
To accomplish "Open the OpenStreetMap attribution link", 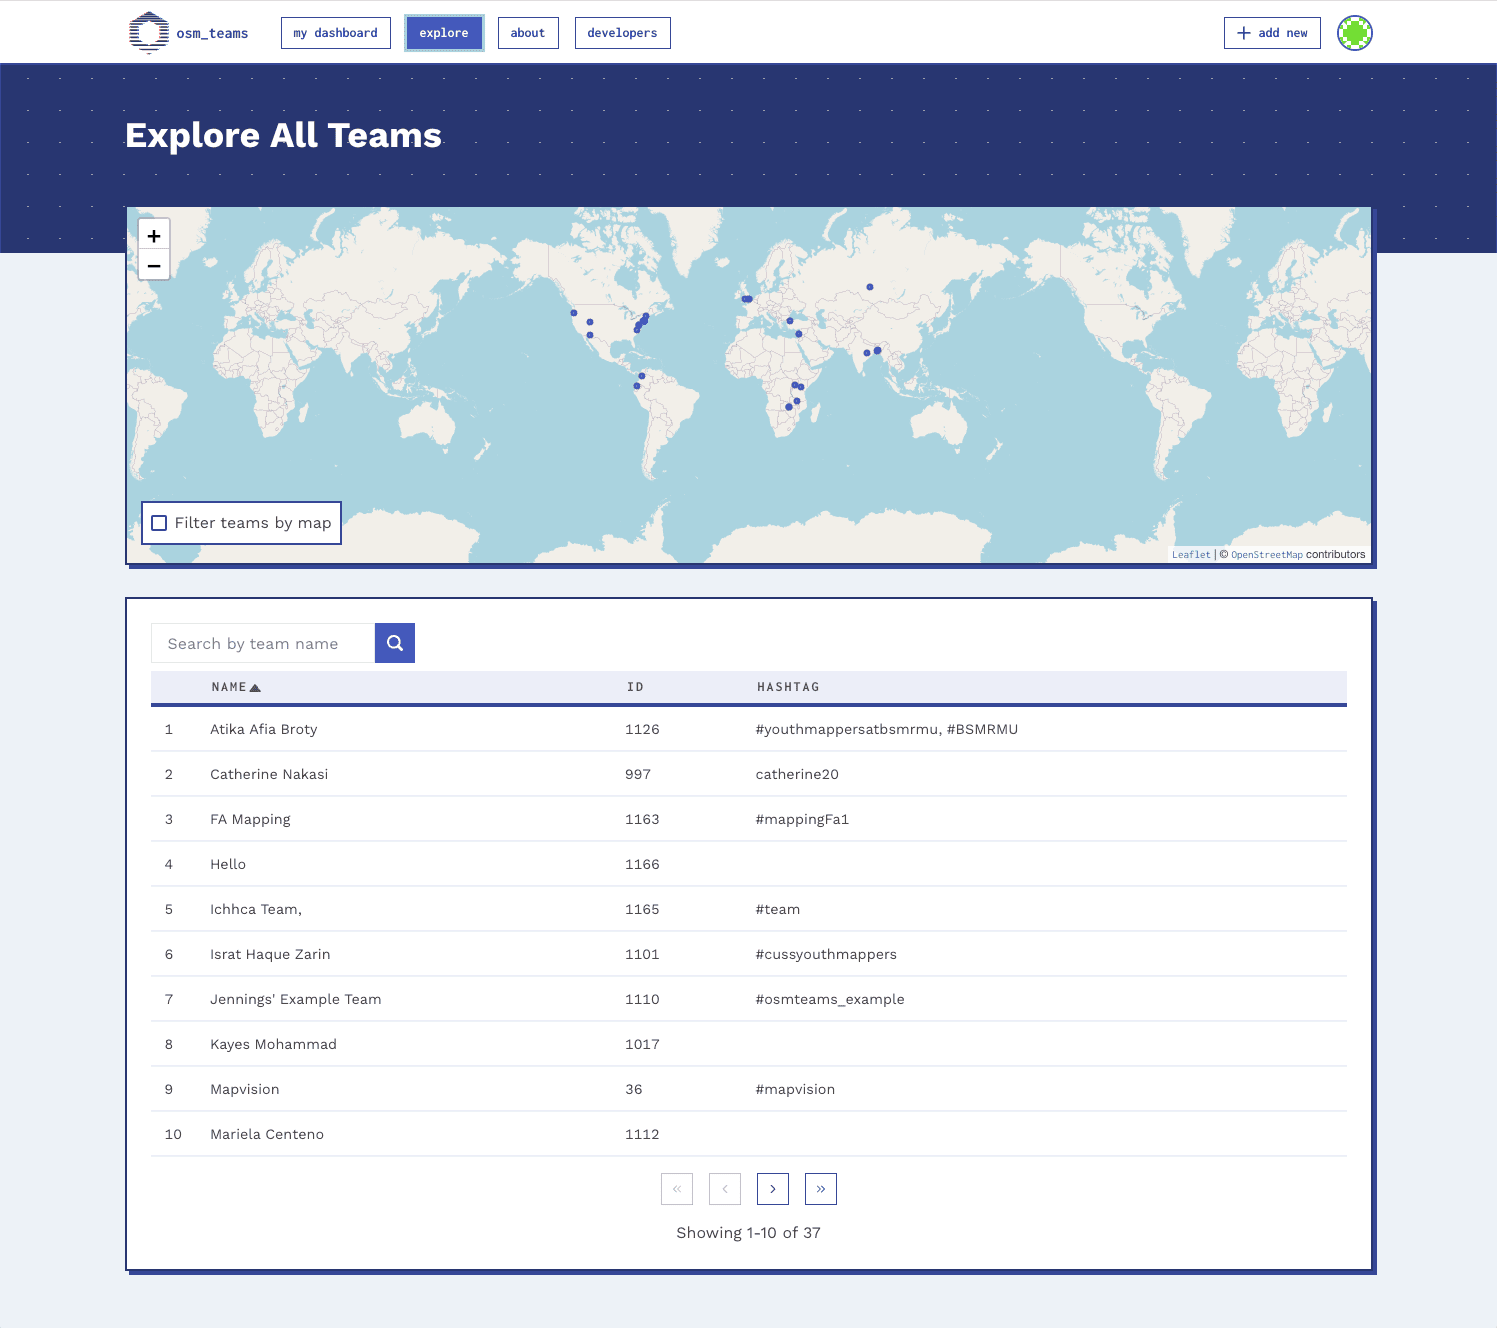I will coord(1267,554).
